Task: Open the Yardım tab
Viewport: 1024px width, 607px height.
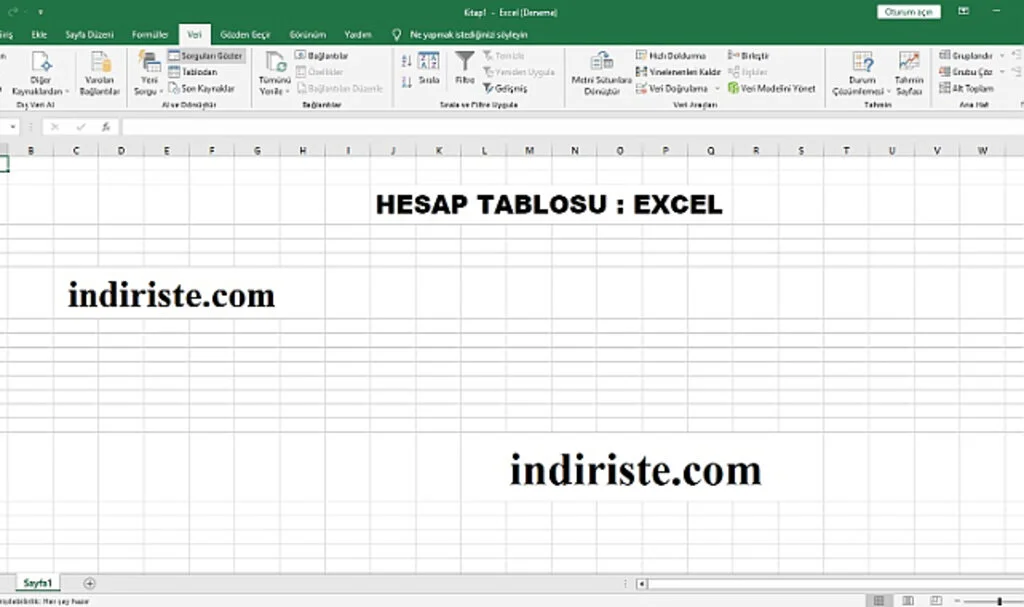Action: pos(358,35)
